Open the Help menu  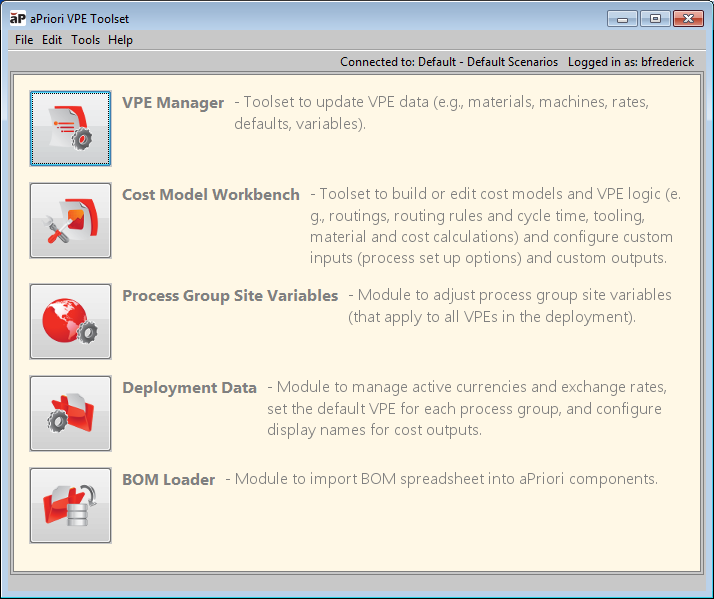[x=120, y=40]
